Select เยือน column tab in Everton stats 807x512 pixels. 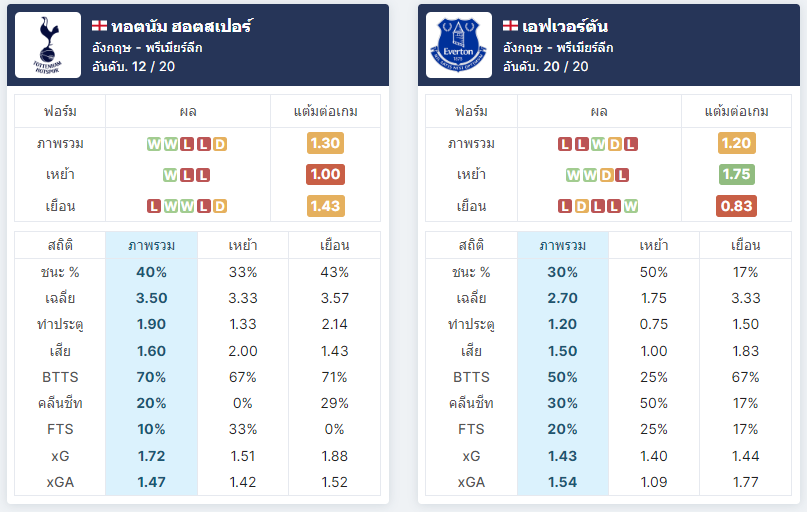[x=745, y=245]
